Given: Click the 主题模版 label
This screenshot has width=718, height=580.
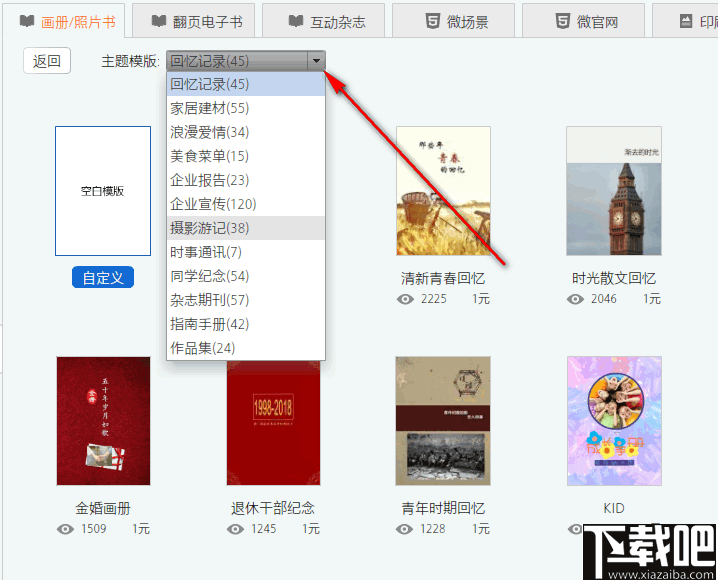Looking at the screenshot, I should [x=130, y=61].
